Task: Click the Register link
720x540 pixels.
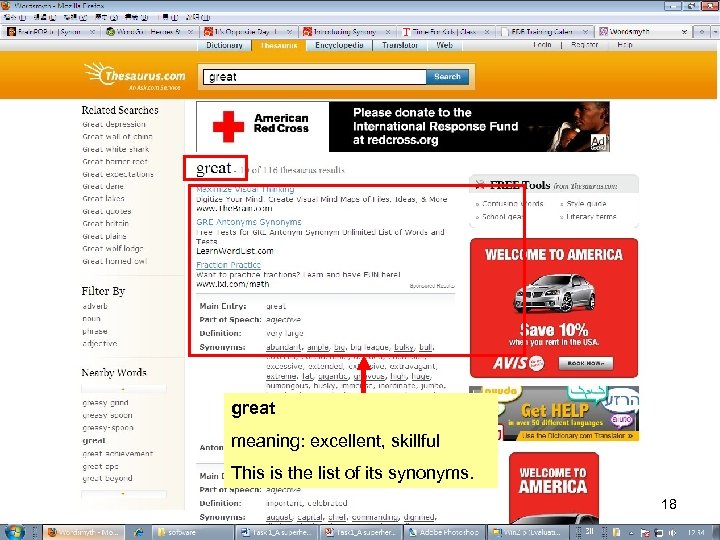Action: point(585,45)
